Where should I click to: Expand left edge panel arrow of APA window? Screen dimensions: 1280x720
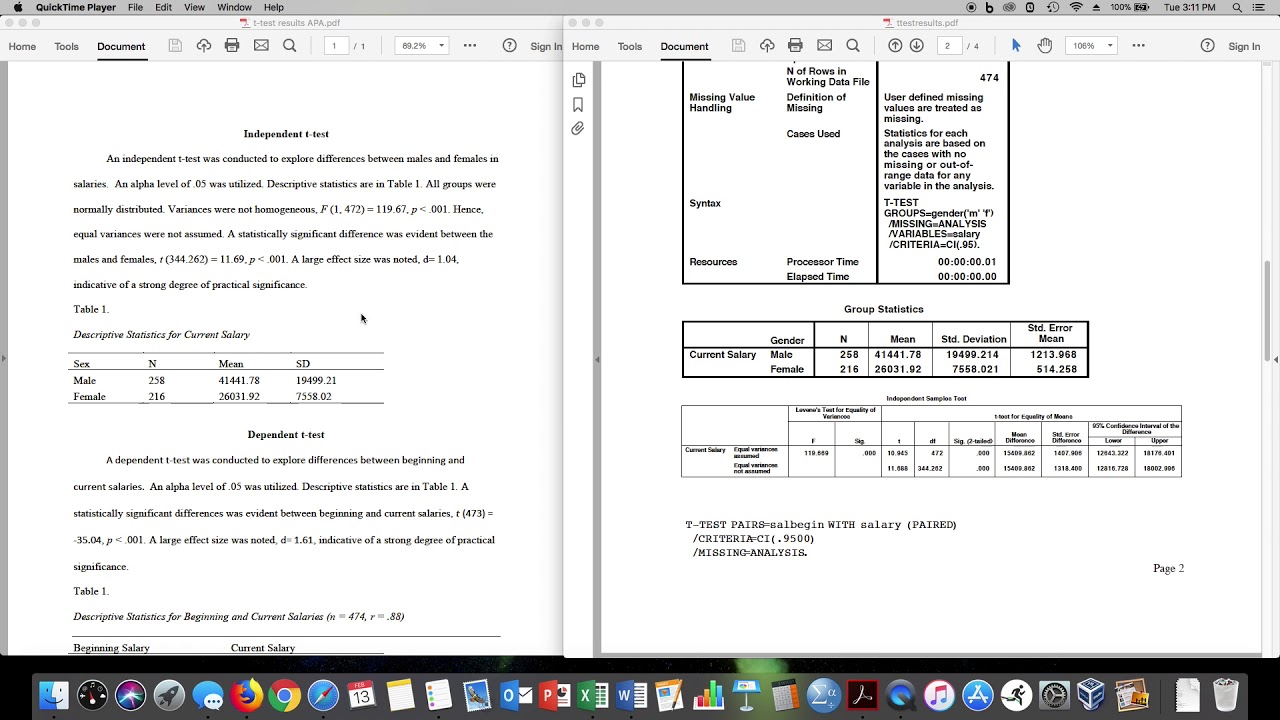(3, 359)
